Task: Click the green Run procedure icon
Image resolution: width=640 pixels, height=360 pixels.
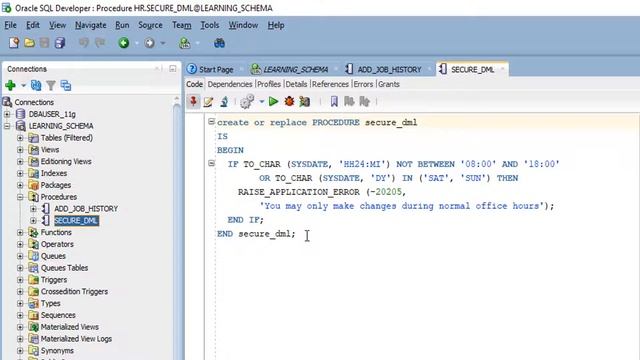Action: coord(273,101)
